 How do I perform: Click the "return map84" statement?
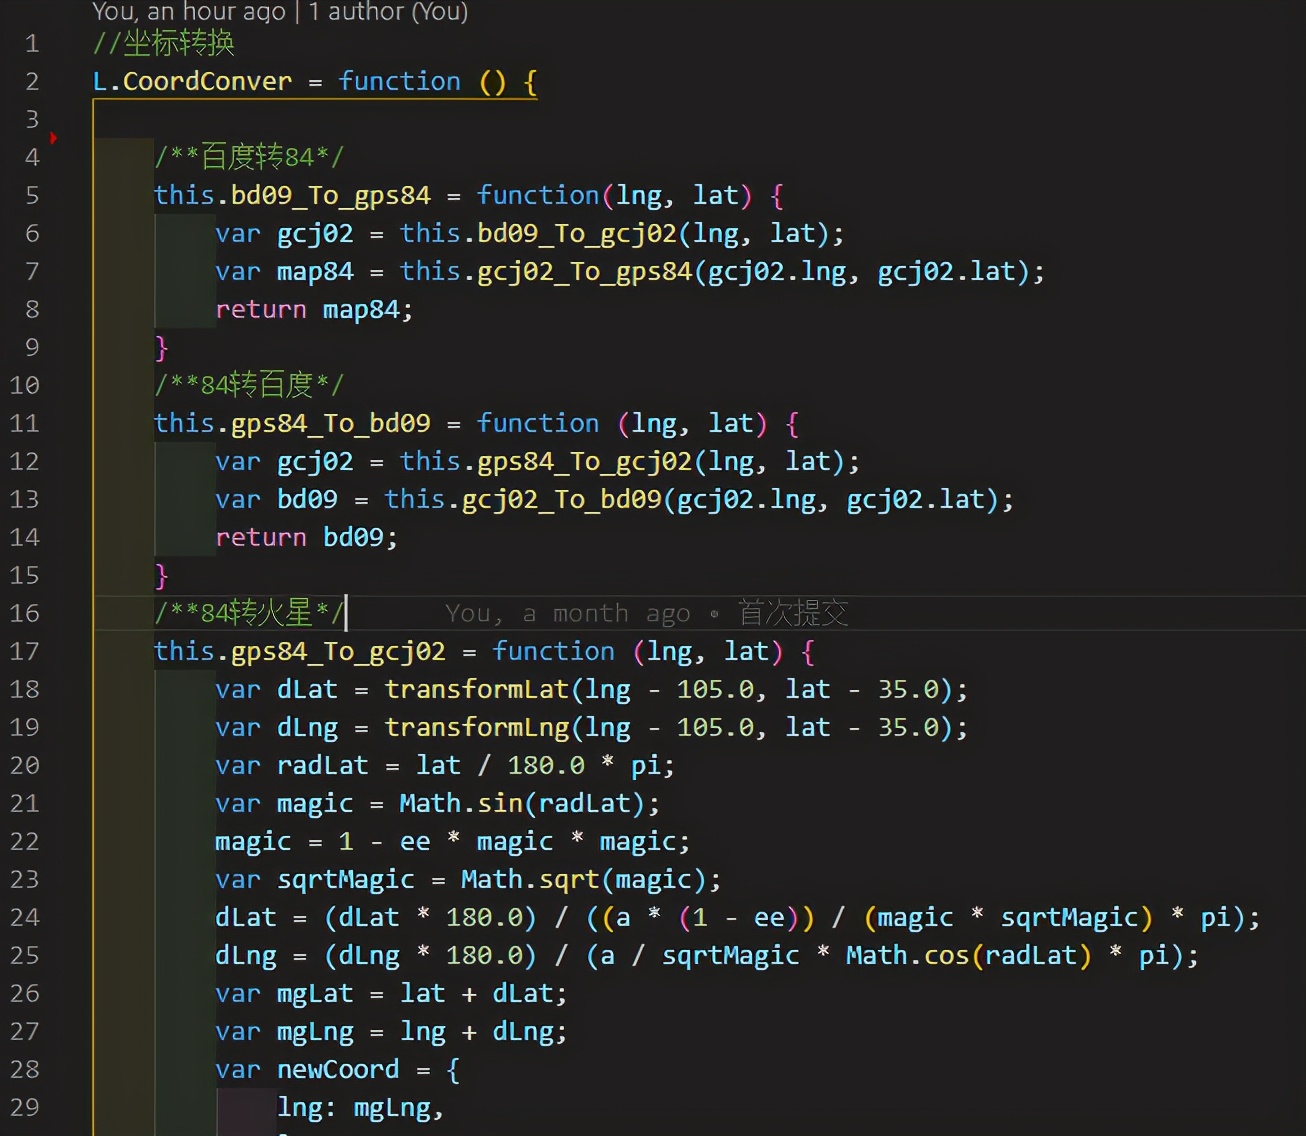(312, 309)
